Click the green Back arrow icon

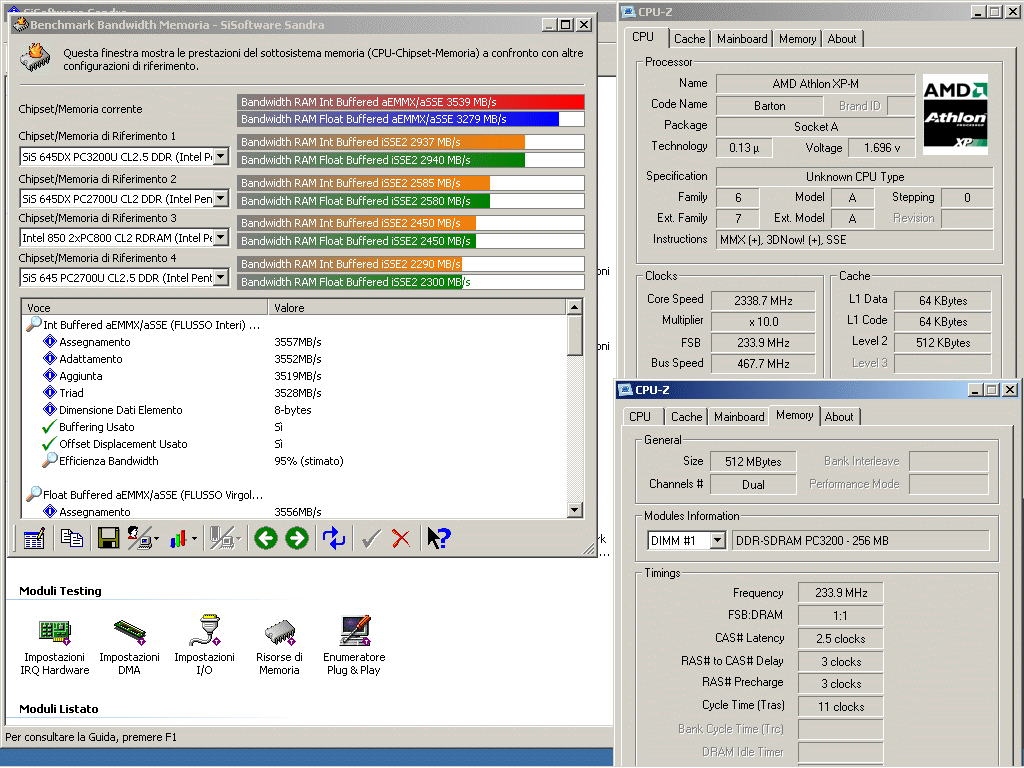point(266,539)
